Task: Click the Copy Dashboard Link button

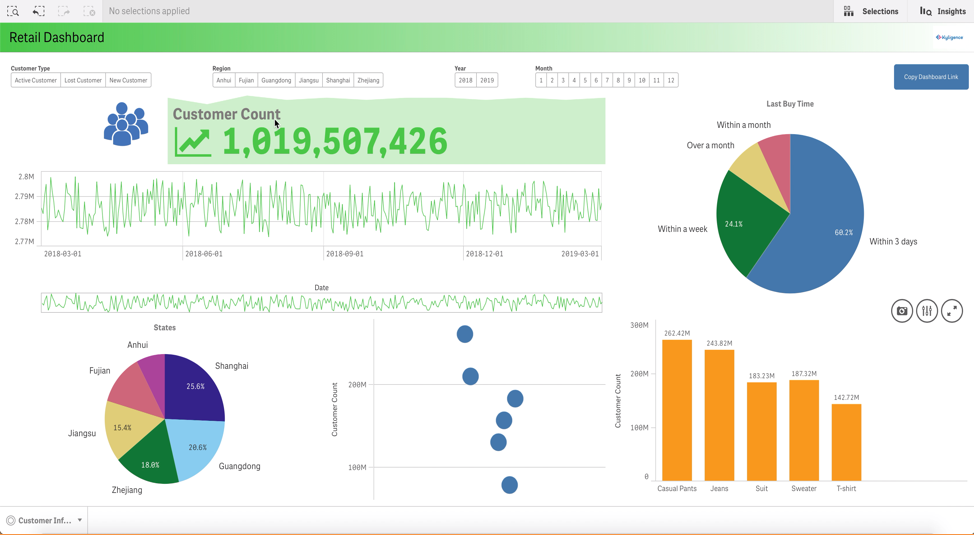Action: point(930,77)
